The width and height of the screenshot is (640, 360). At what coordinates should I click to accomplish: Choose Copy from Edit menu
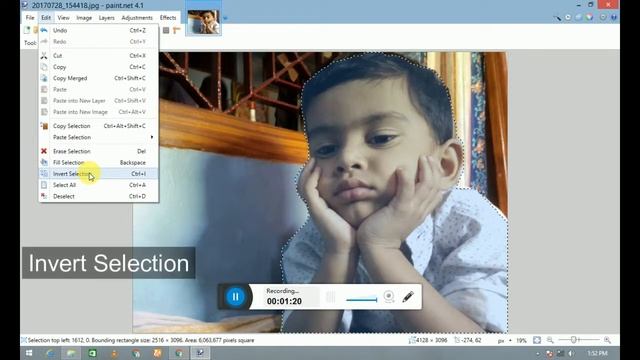click(x=99, y=67)
